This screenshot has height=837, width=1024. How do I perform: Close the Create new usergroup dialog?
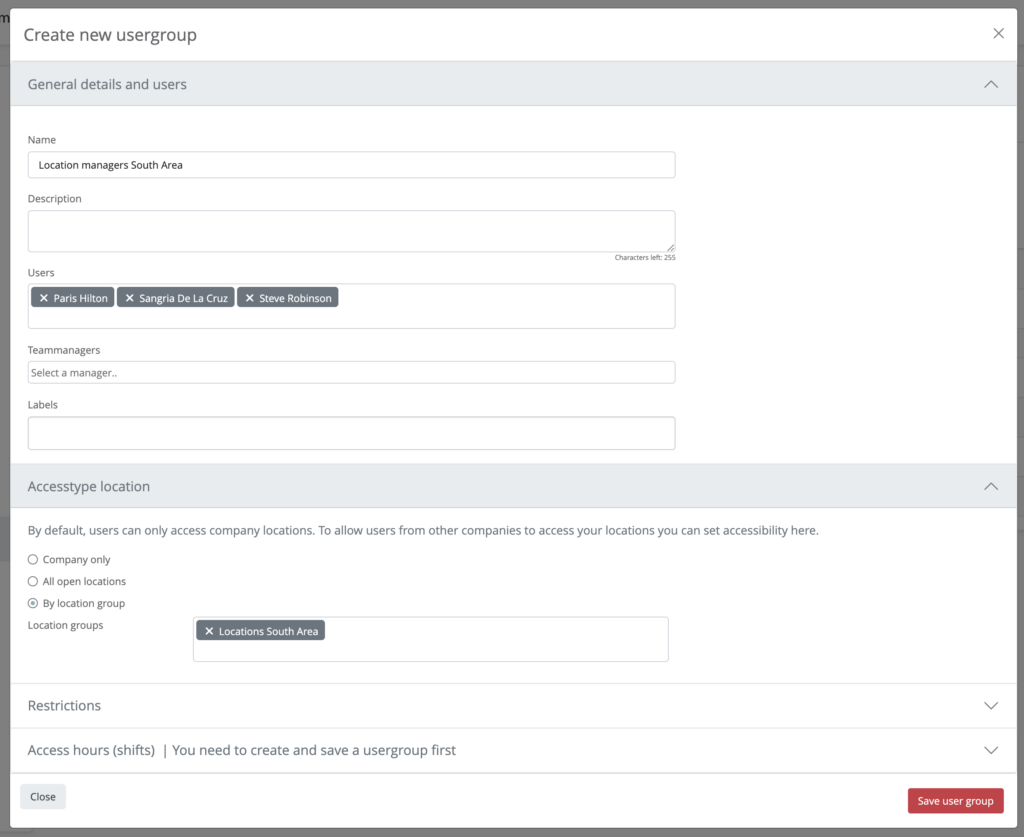click(x=42, y=796)
